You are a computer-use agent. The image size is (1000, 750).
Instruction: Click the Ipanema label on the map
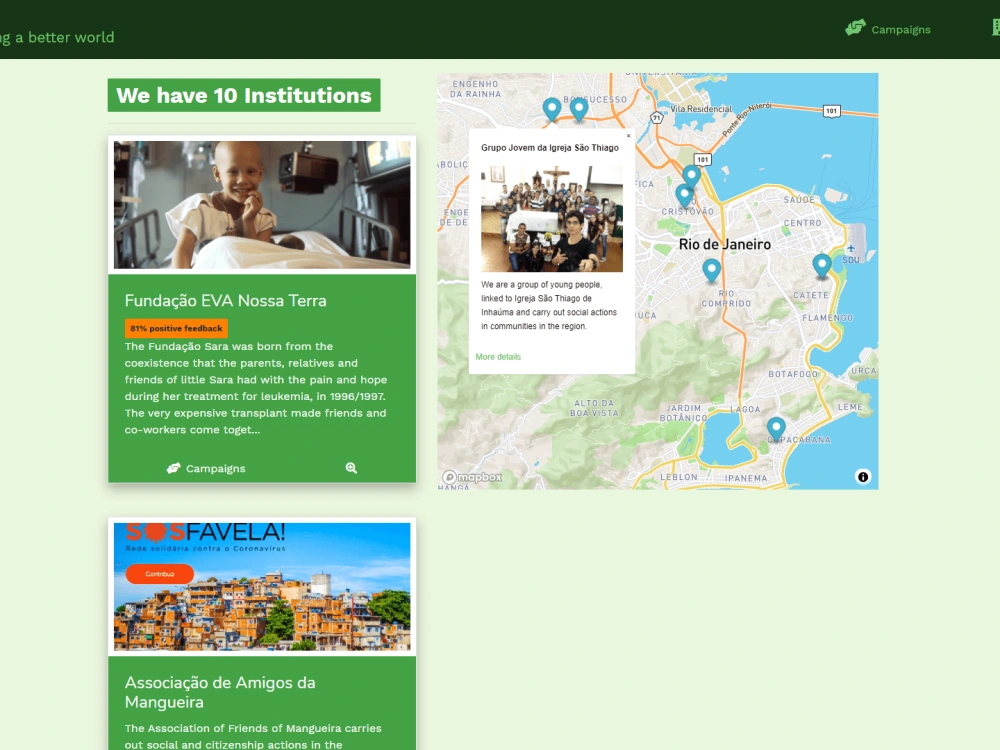tap(746, 478)
